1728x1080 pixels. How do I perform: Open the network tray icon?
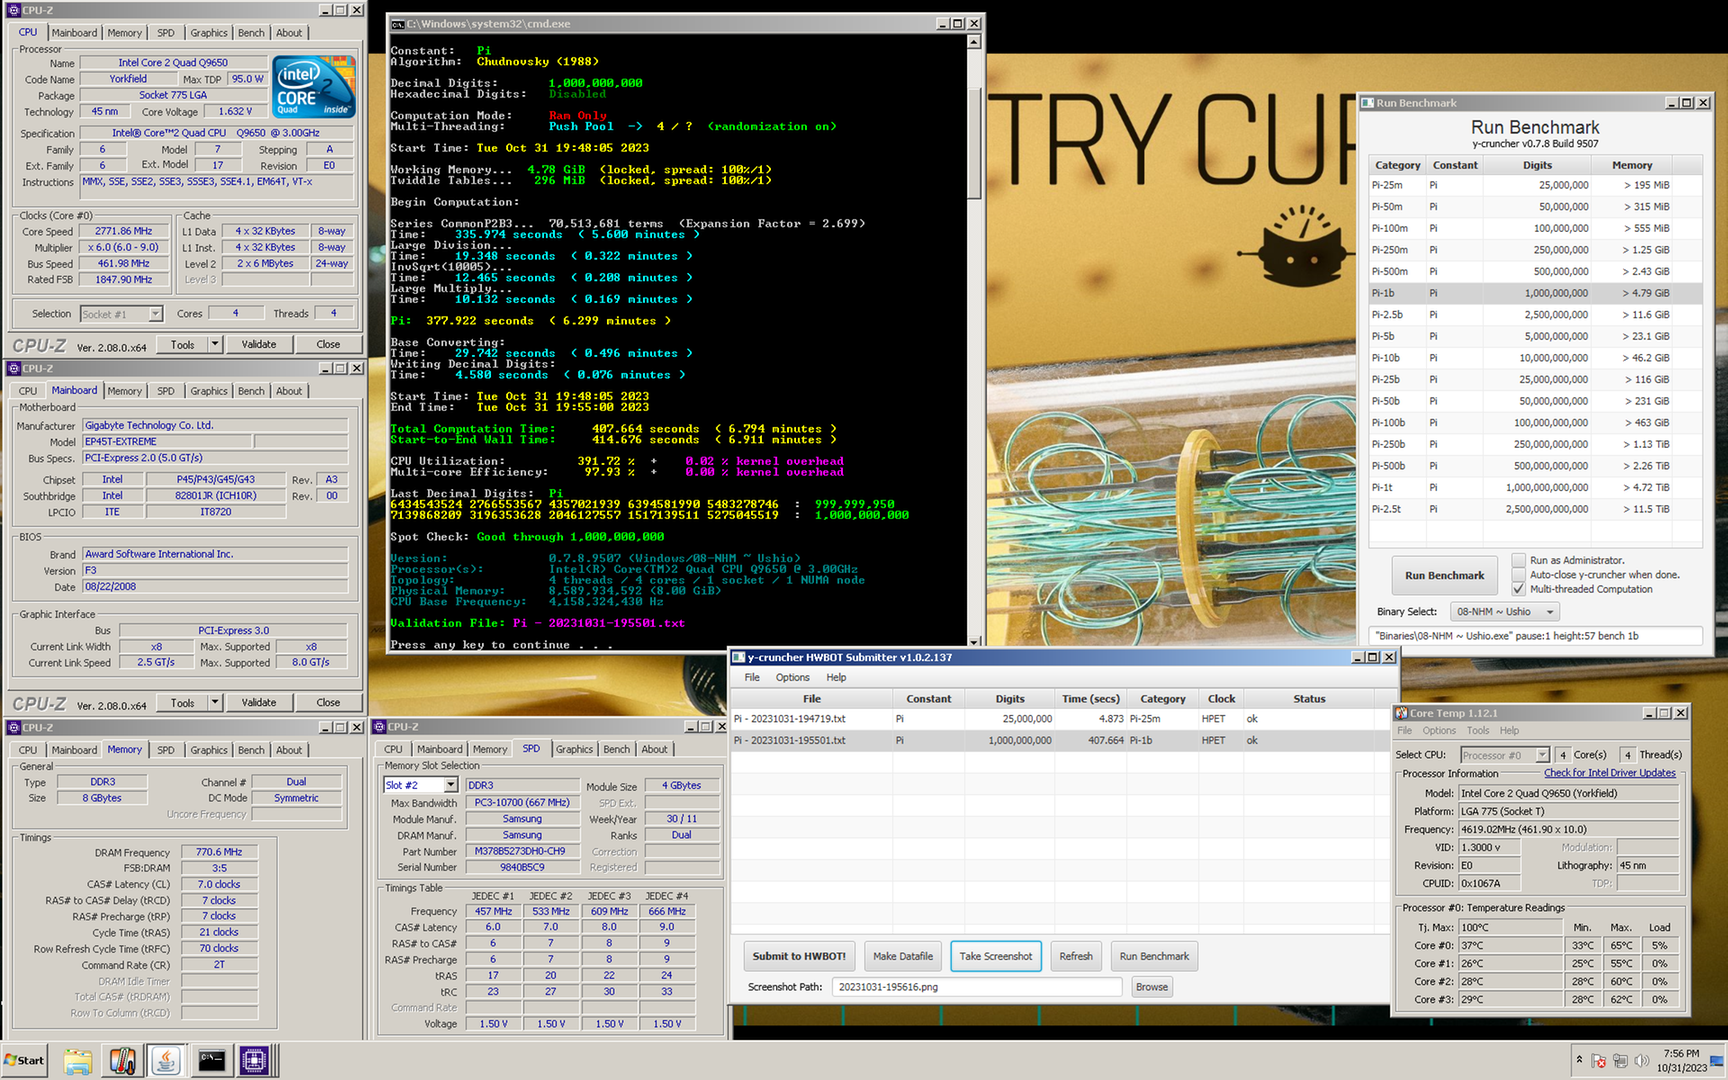(1619, 1061)
